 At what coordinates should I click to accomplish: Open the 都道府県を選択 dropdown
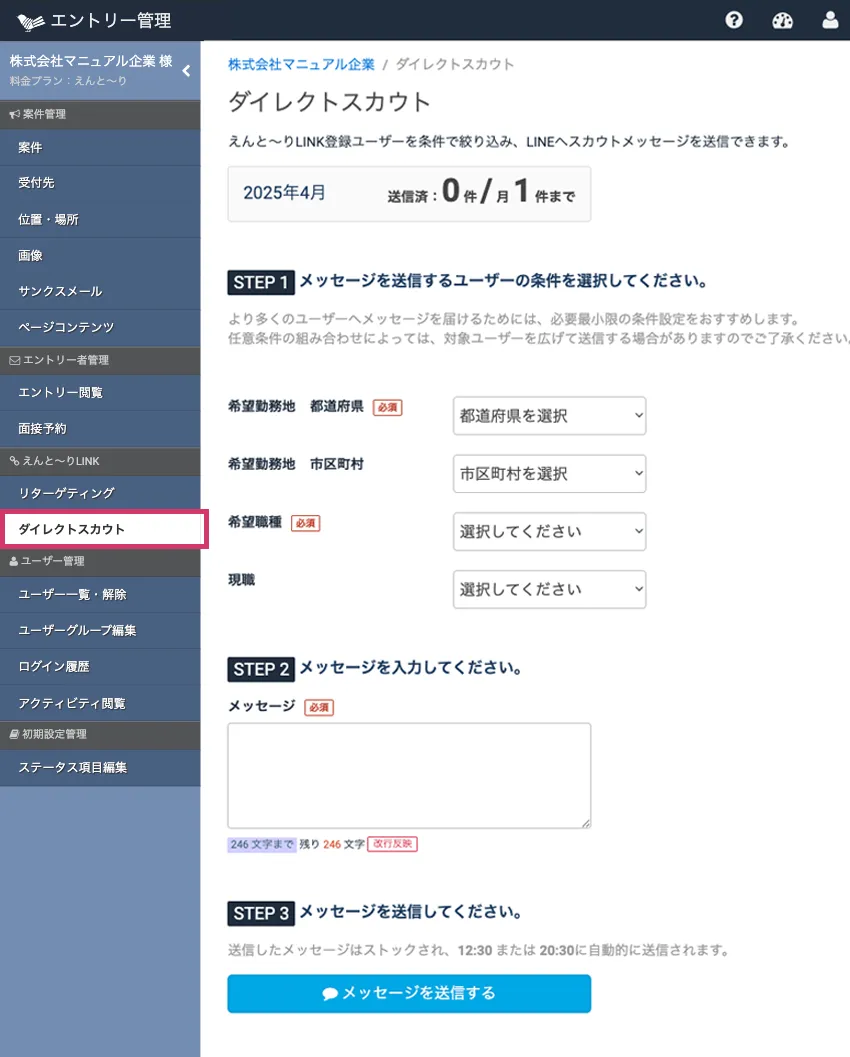549,416
